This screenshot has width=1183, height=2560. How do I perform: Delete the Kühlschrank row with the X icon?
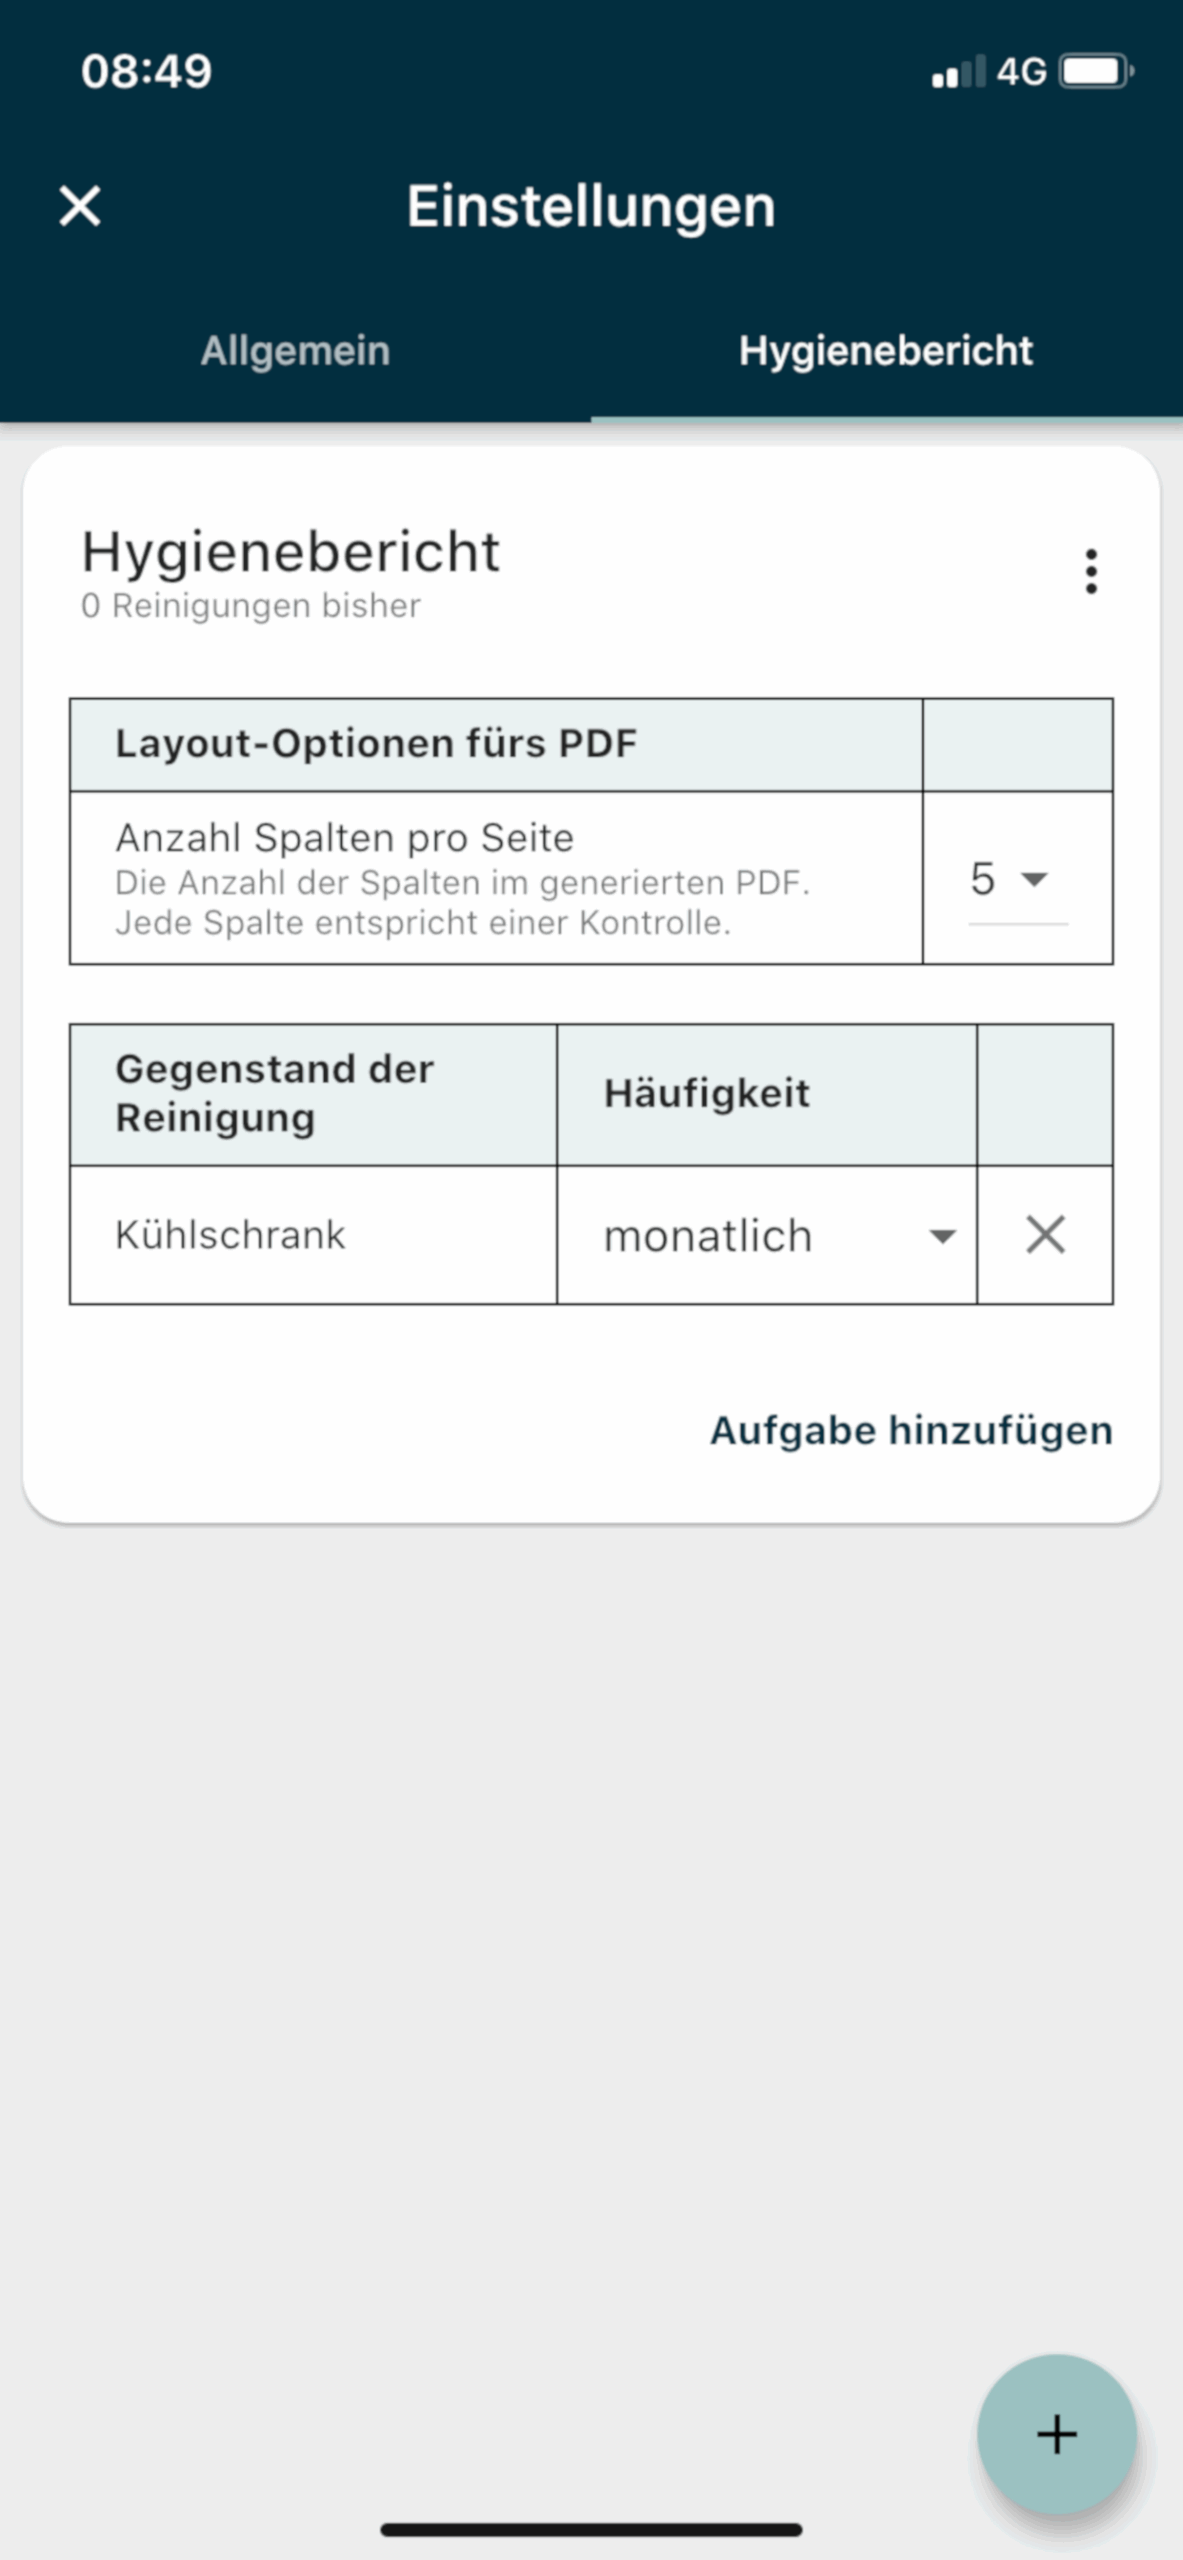click(1045, 1235)
